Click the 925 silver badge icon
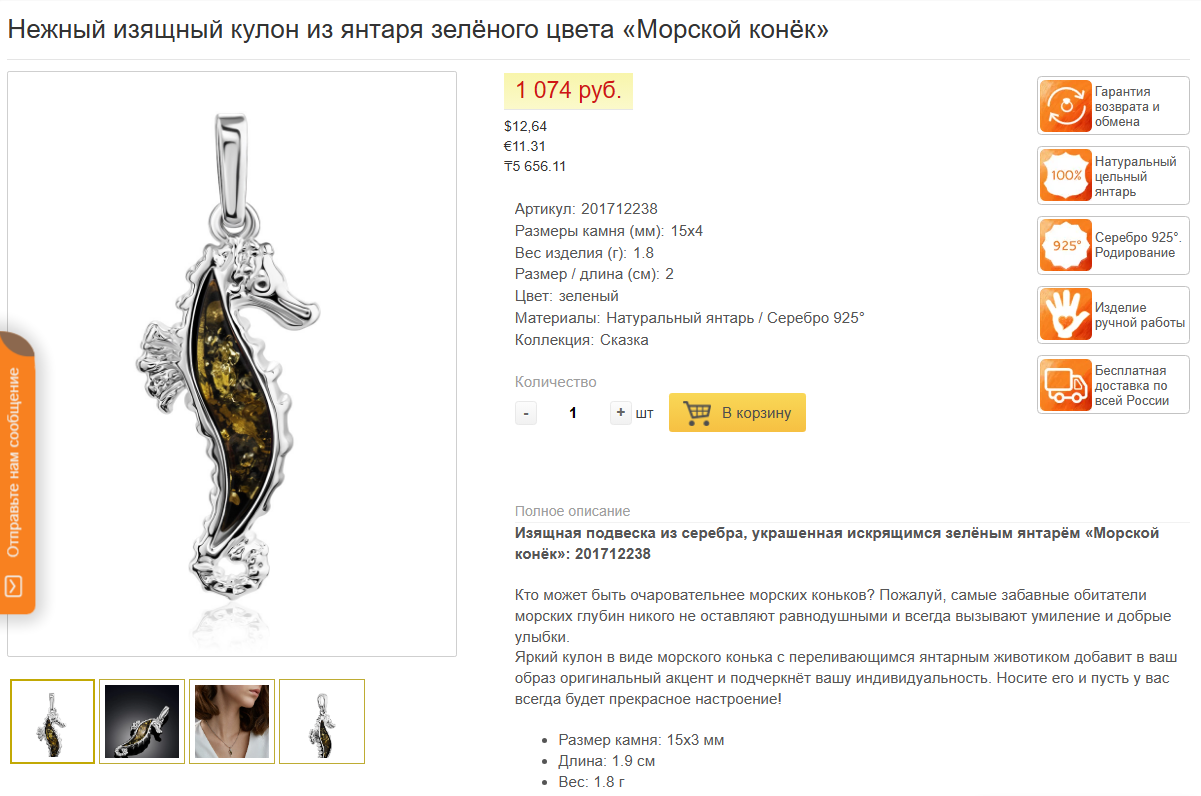The width and height of the screenshot is (1201, 796). click(1066, 245)
